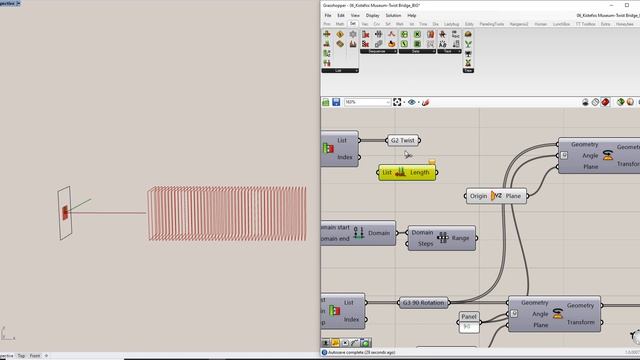The width and height of the screenshot is (640, 360).
Task: Expand the Sets panel dropdown bar
Action: click(x=417, y=51)
